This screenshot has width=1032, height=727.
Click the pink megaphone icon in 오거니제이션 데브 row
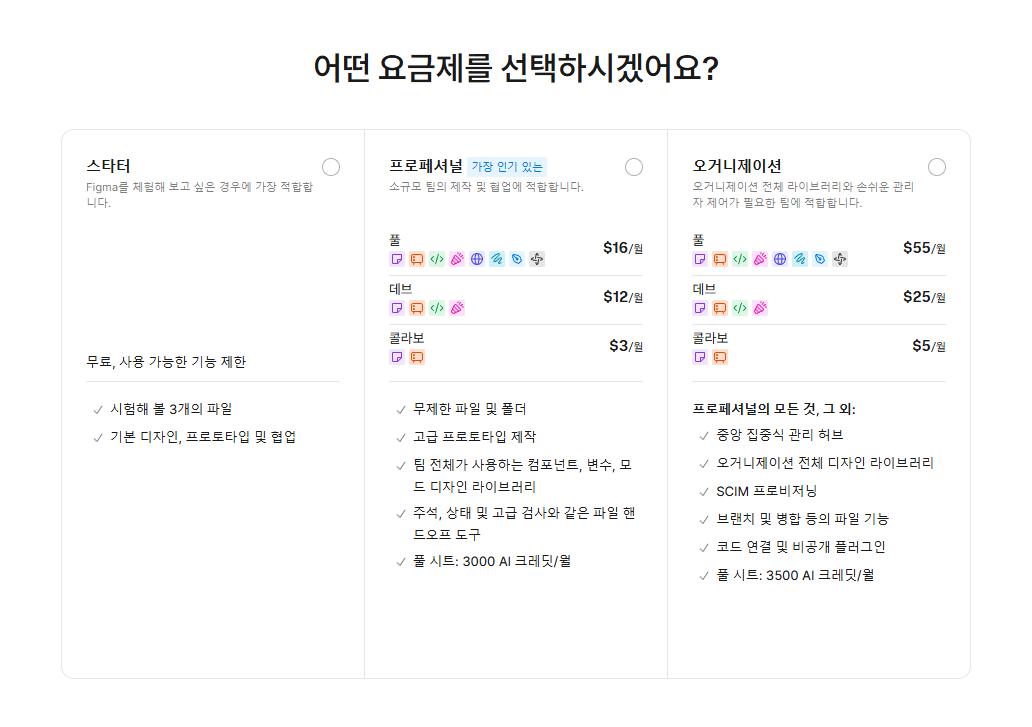[760, 308]
